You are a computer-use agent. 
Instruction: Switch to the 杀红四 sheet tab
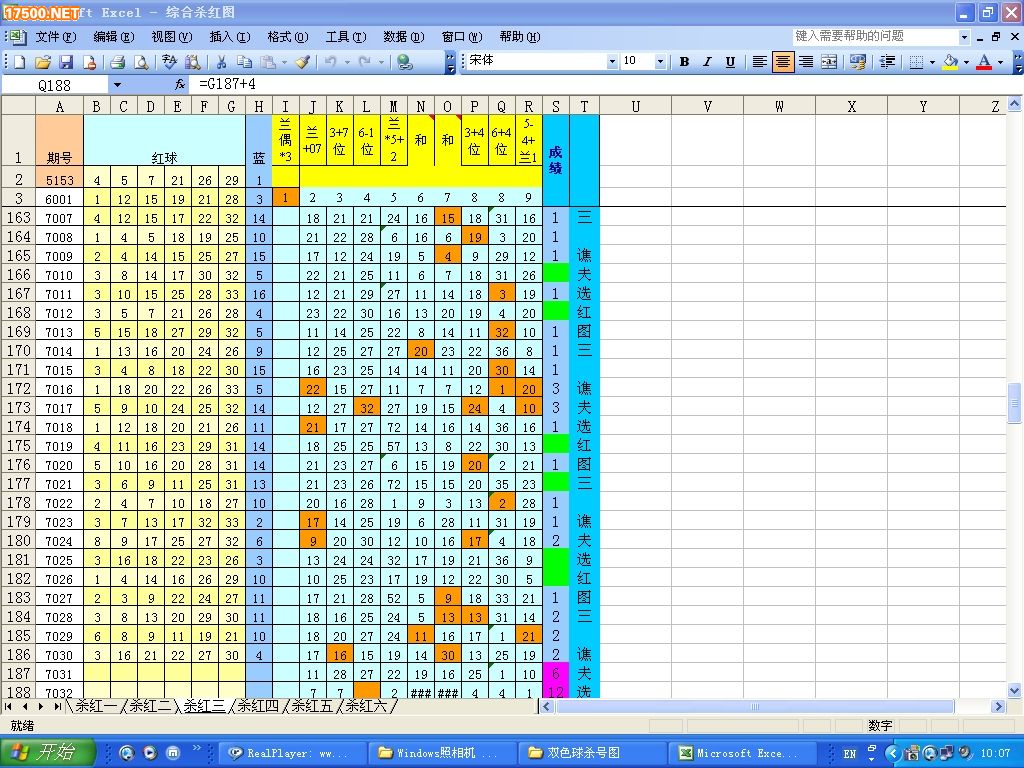pyautogui.click(x=257, y=705)
